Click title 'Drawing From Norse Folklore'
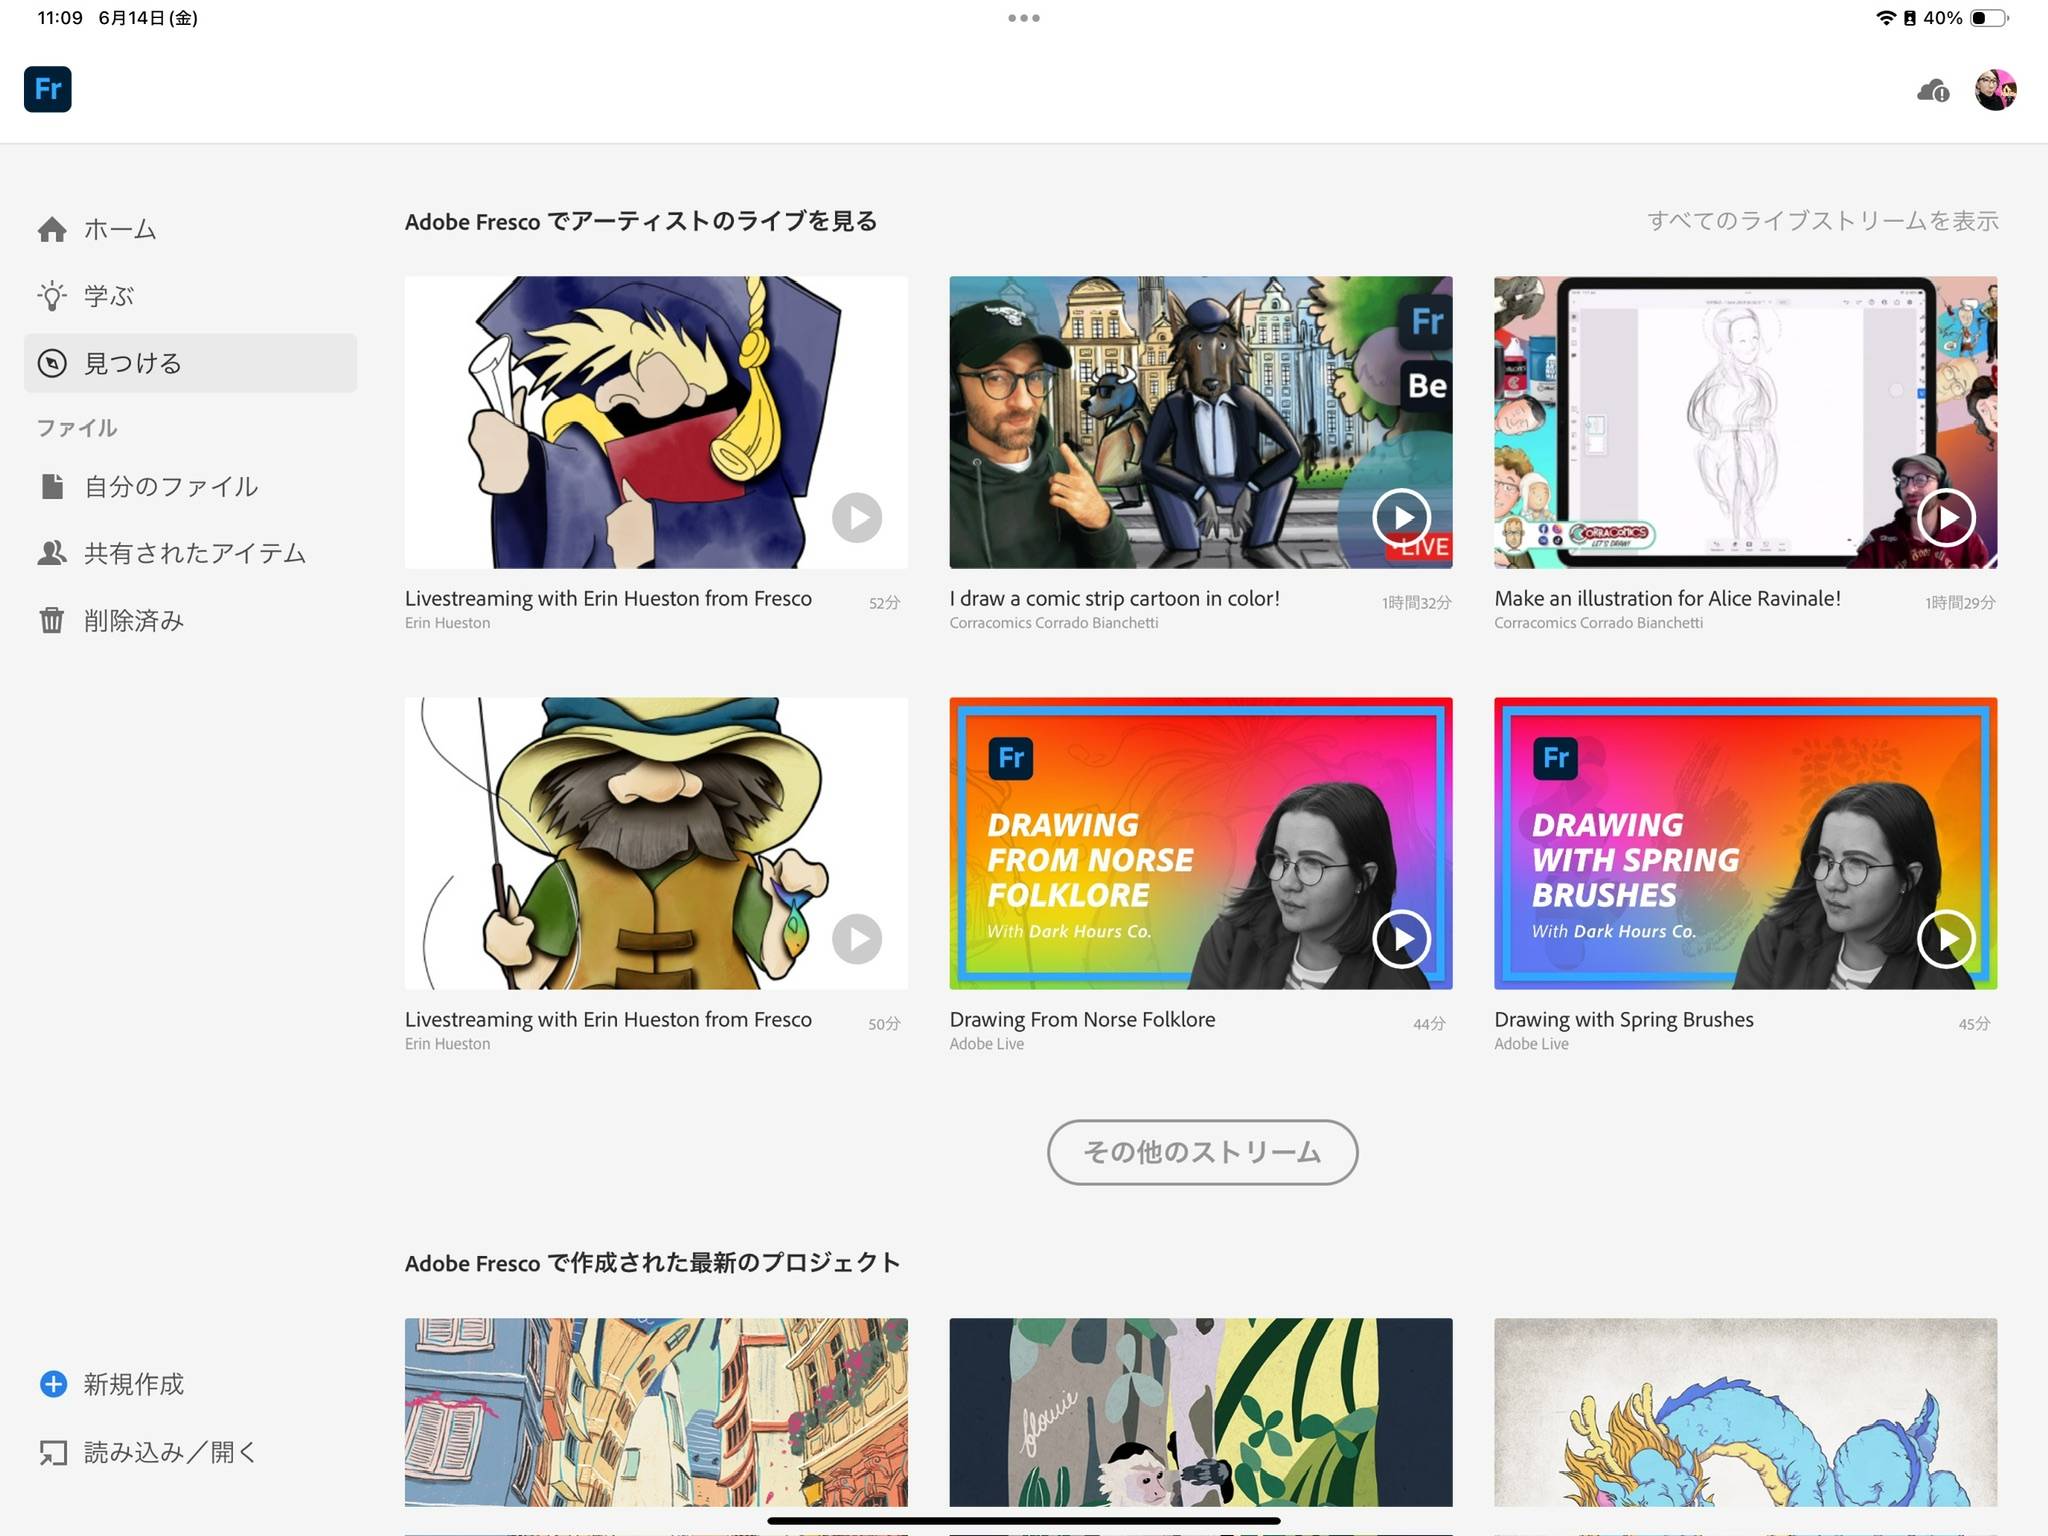2048x1536 pixels. 1083,1019
